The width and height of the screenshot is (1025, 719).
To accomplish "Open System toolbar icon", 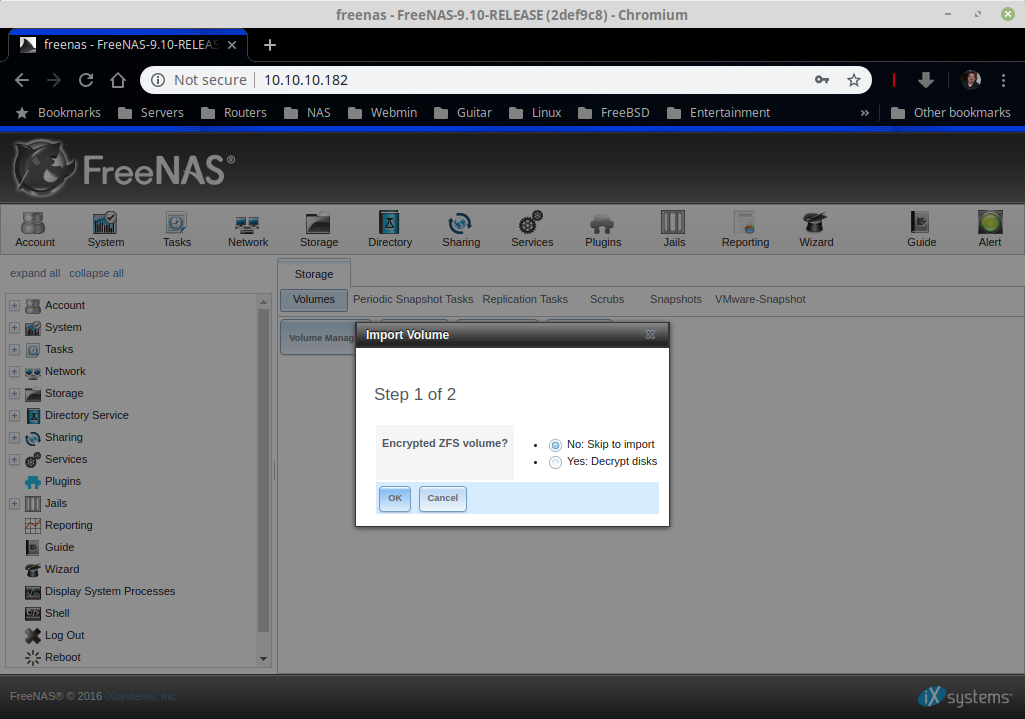I will [105, 229].
